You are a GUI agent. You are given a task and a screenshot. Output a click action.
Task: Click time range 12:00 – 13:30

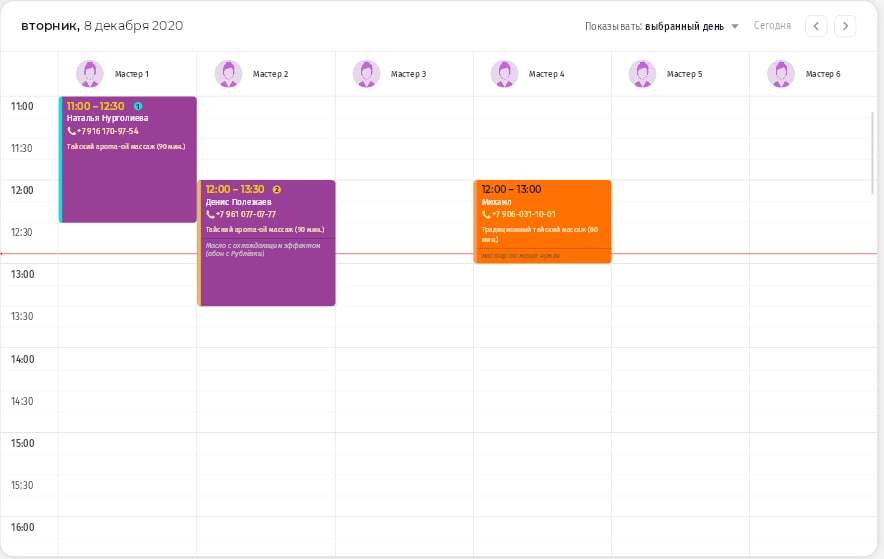pyautogui.click(x=235, y=189)
